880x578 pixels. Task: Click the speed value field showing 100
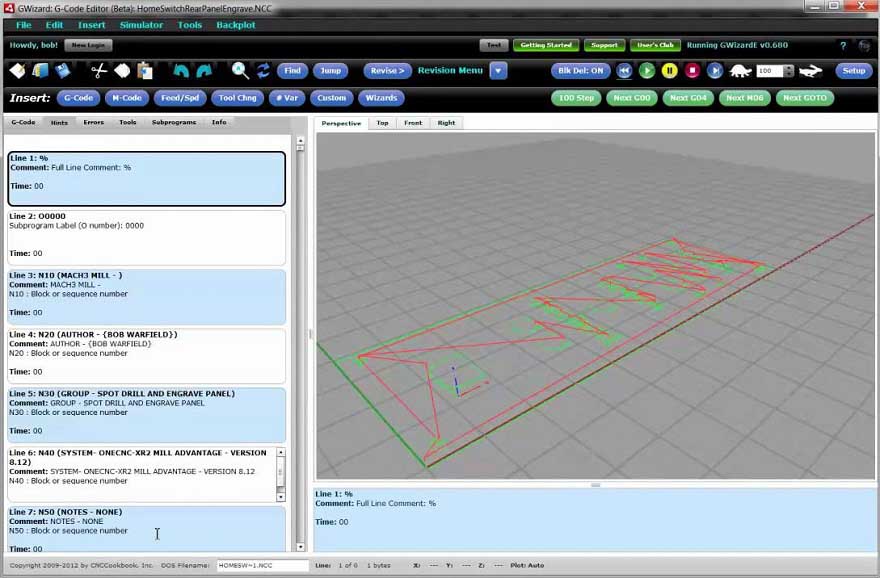tap(770, 71)
